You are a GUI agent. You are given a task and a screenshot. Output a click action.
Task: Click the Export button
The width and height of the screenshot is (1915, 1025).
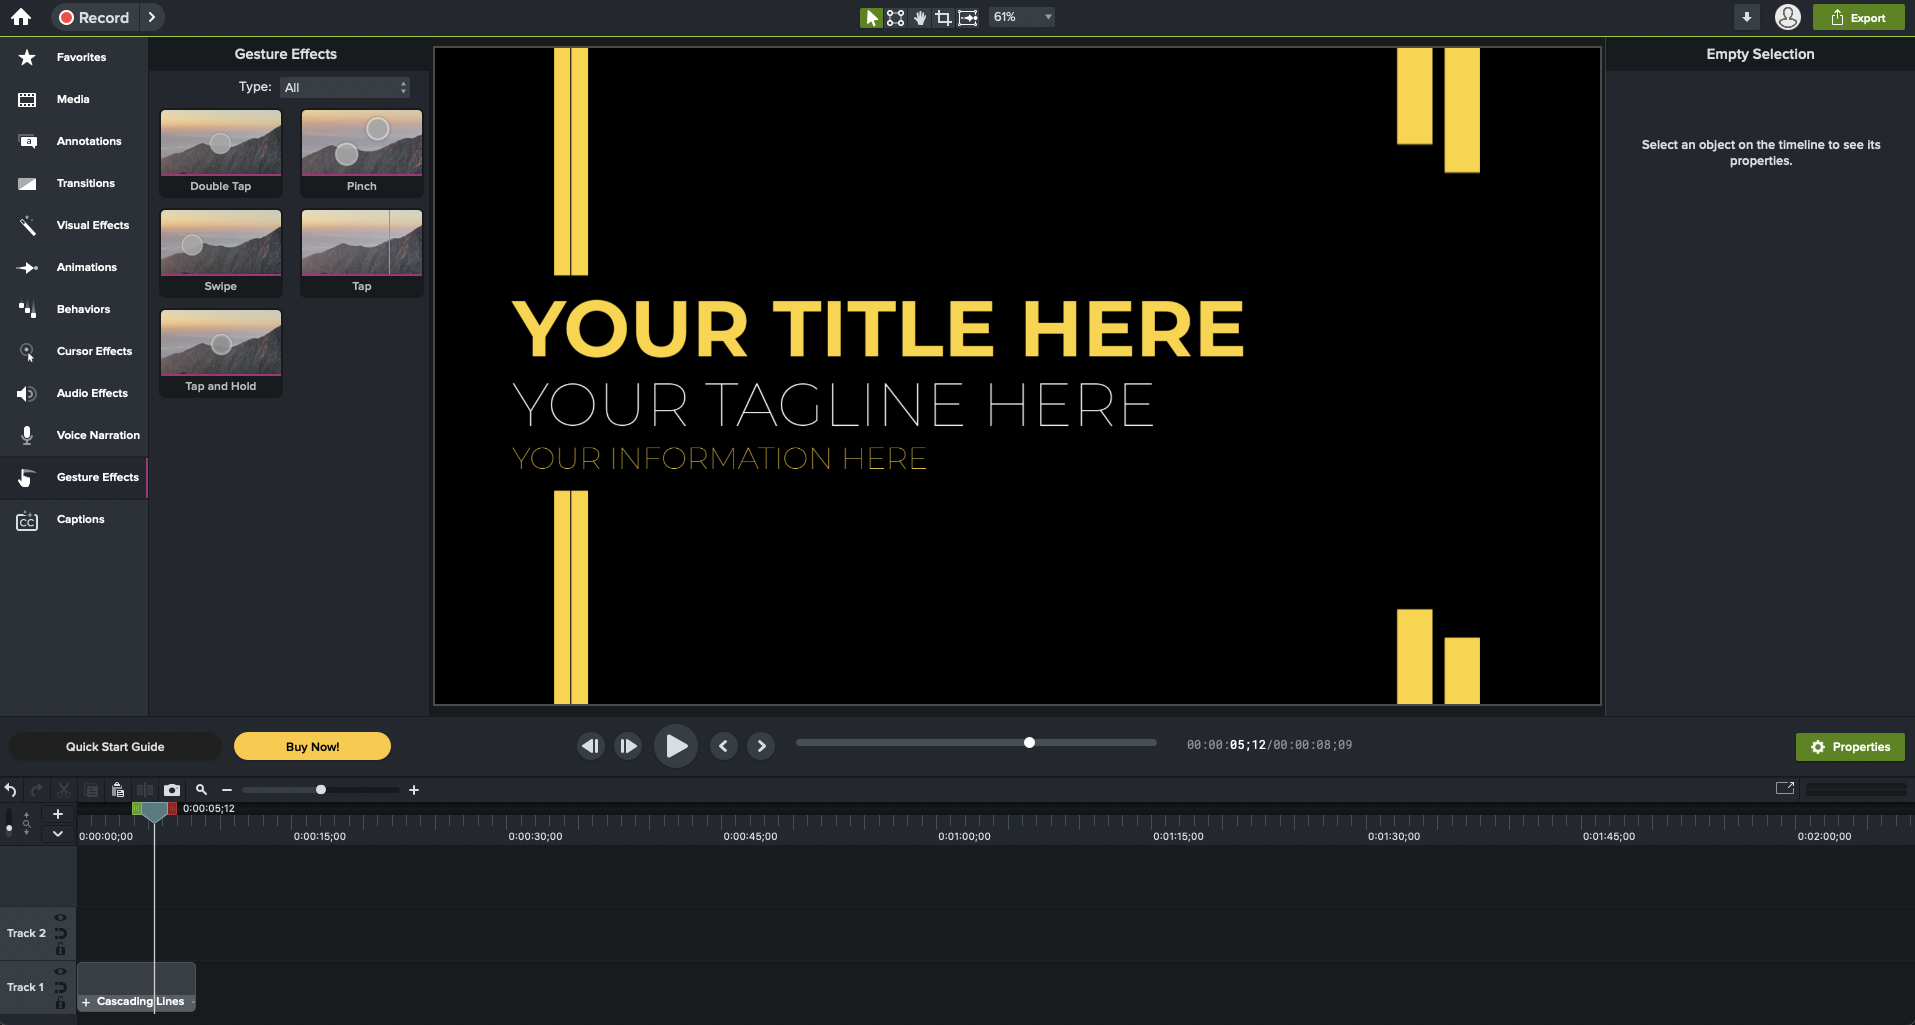[x=1859, y=18]
